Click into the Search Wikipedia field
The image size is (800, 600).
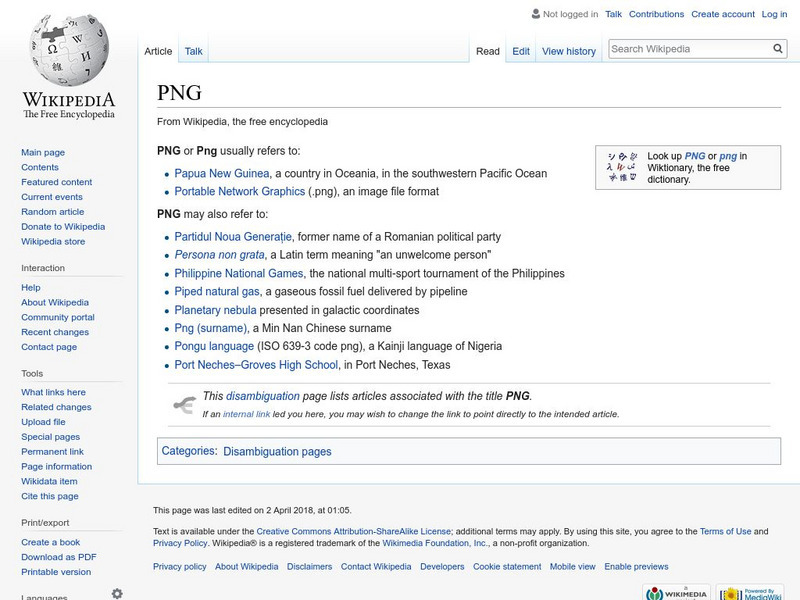coord(690,49)
